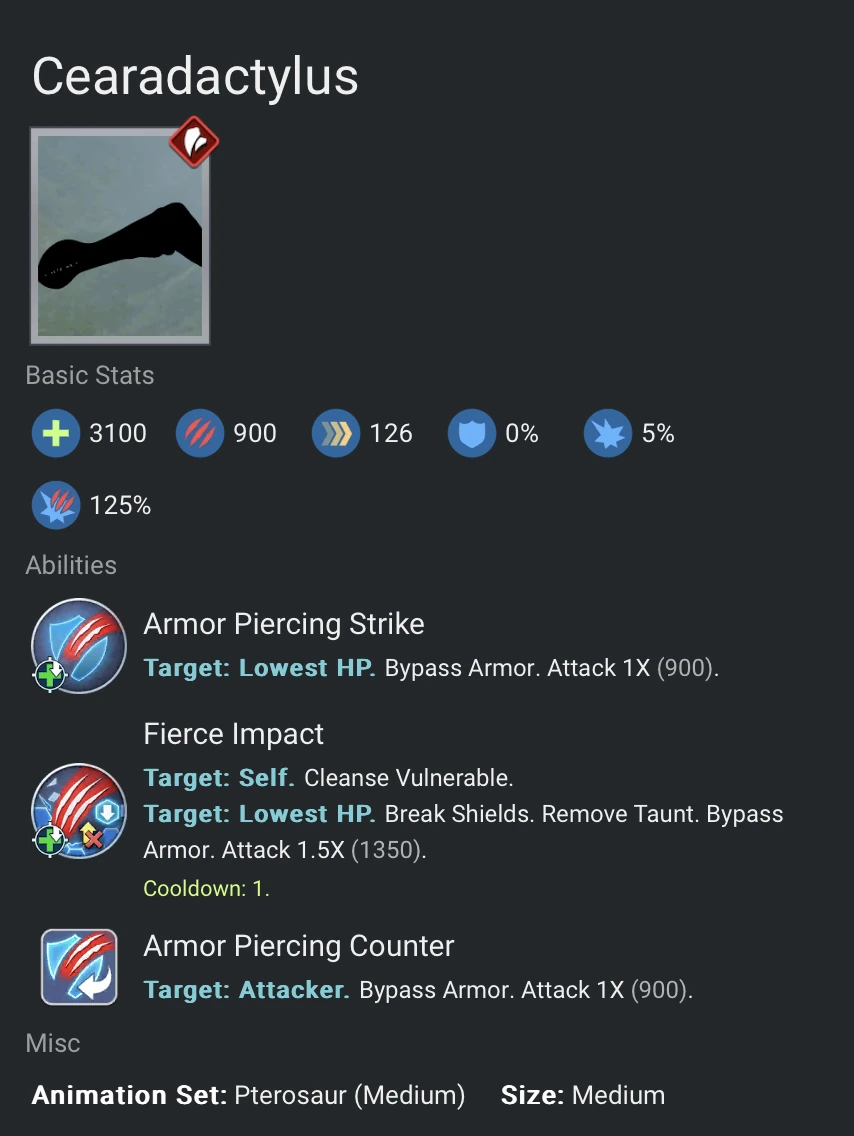Click the Abilities section header
854x1136 pixels.
pyautogui.click(x=71, y=565)
